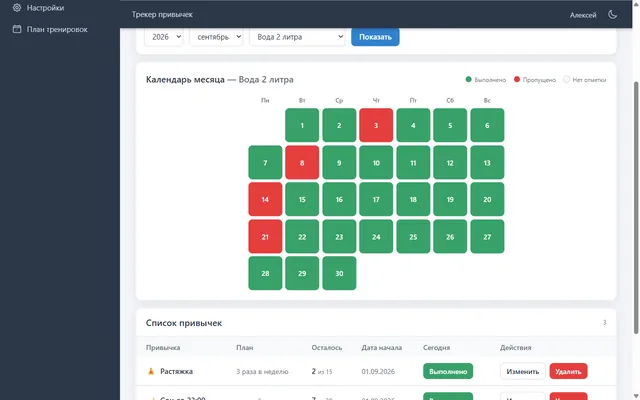Screen dimensions: 640x400
Task: Click the red Пропущено legend dot
Action: pos(517,79)
